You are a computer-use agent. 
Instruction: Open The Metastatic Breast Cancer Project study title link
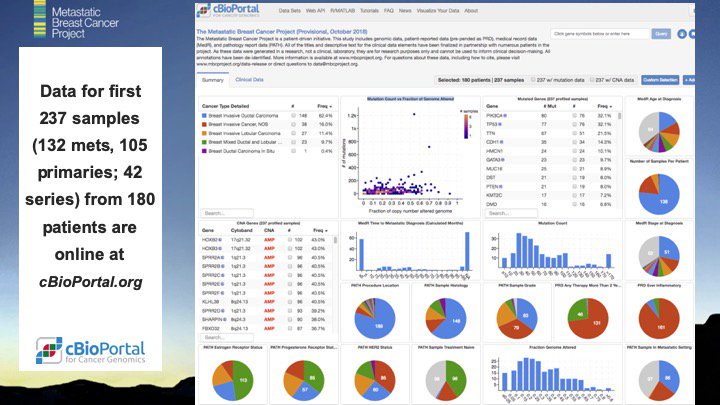tap(282, 32)
